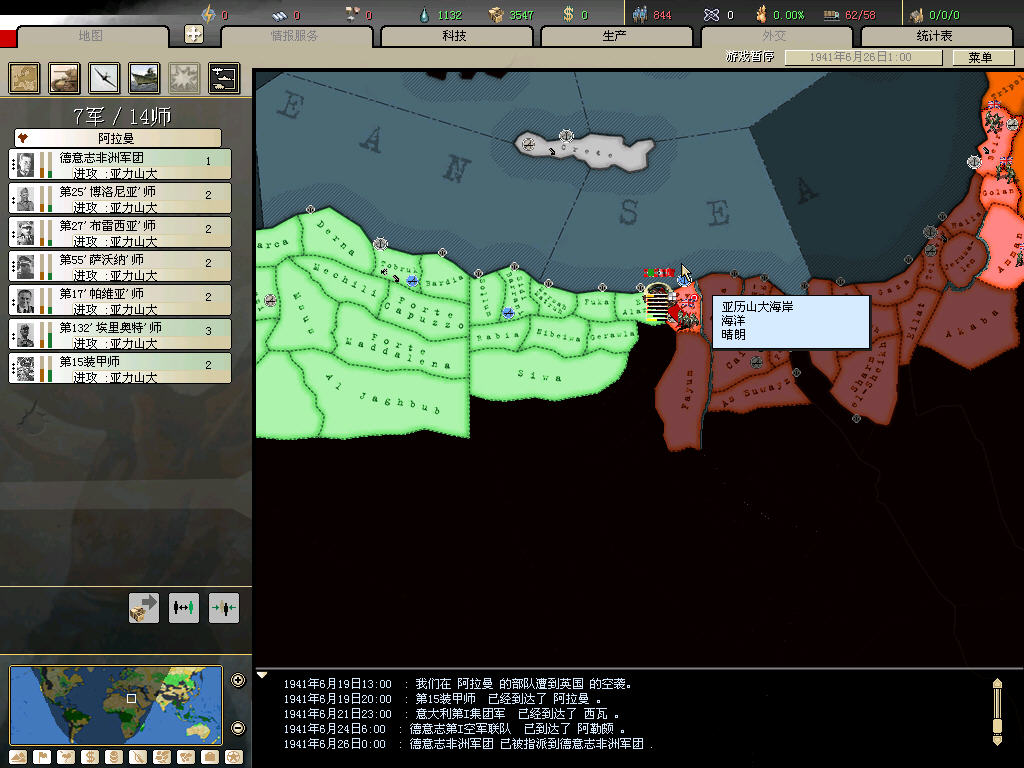
Task: Select the naval units (ship) filter icon
Action: tap(144, 78)
